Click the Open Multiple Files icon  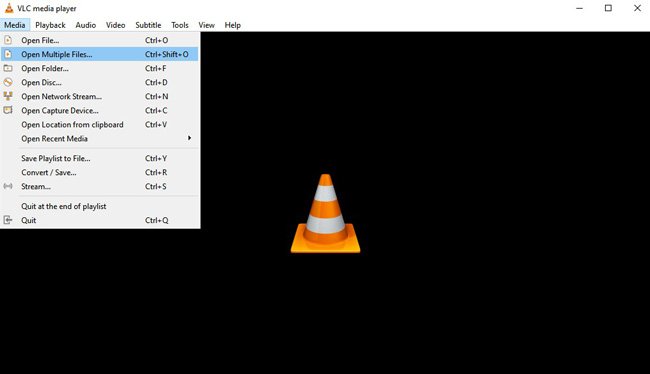pyautogui.click(x=8, y=54)
